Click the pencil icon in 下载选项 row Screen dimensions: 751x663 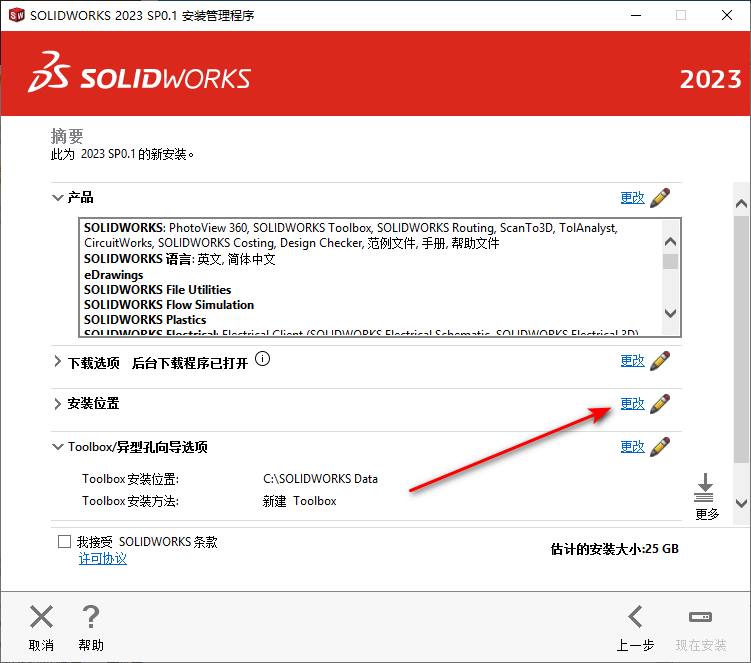(x=660, y=361)
